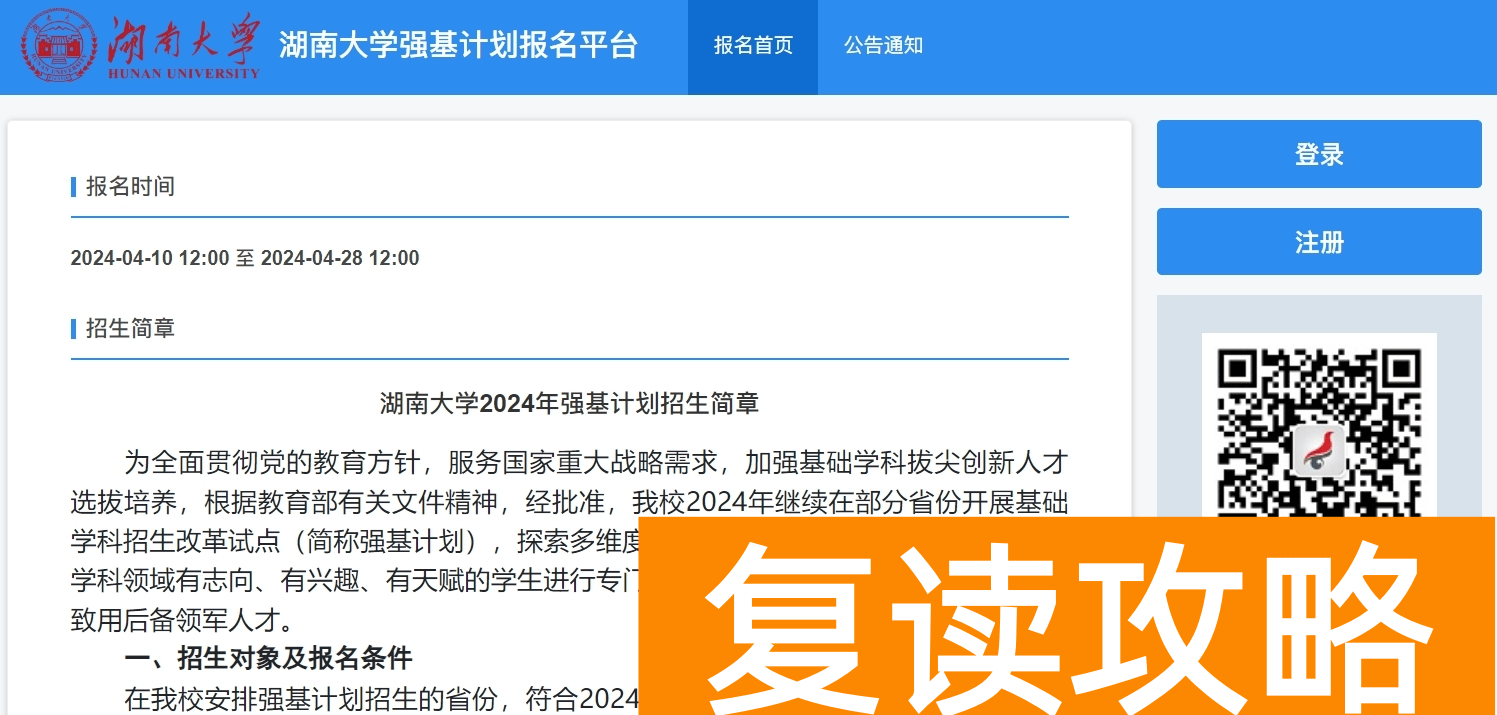Open the 公告通知 tab
The image size is (1497, 715).
point(883,45)
